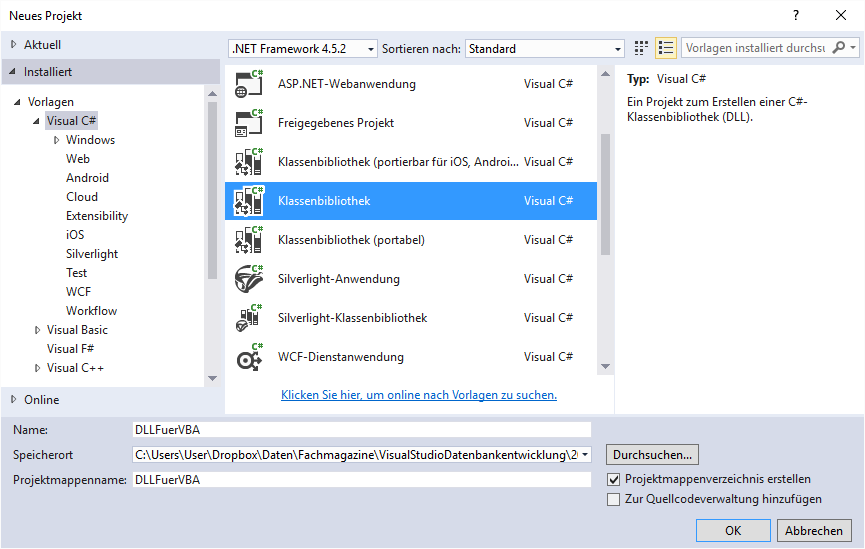865x549 pixels.
Task: Switch to small icons view
Action: (641, 48)
